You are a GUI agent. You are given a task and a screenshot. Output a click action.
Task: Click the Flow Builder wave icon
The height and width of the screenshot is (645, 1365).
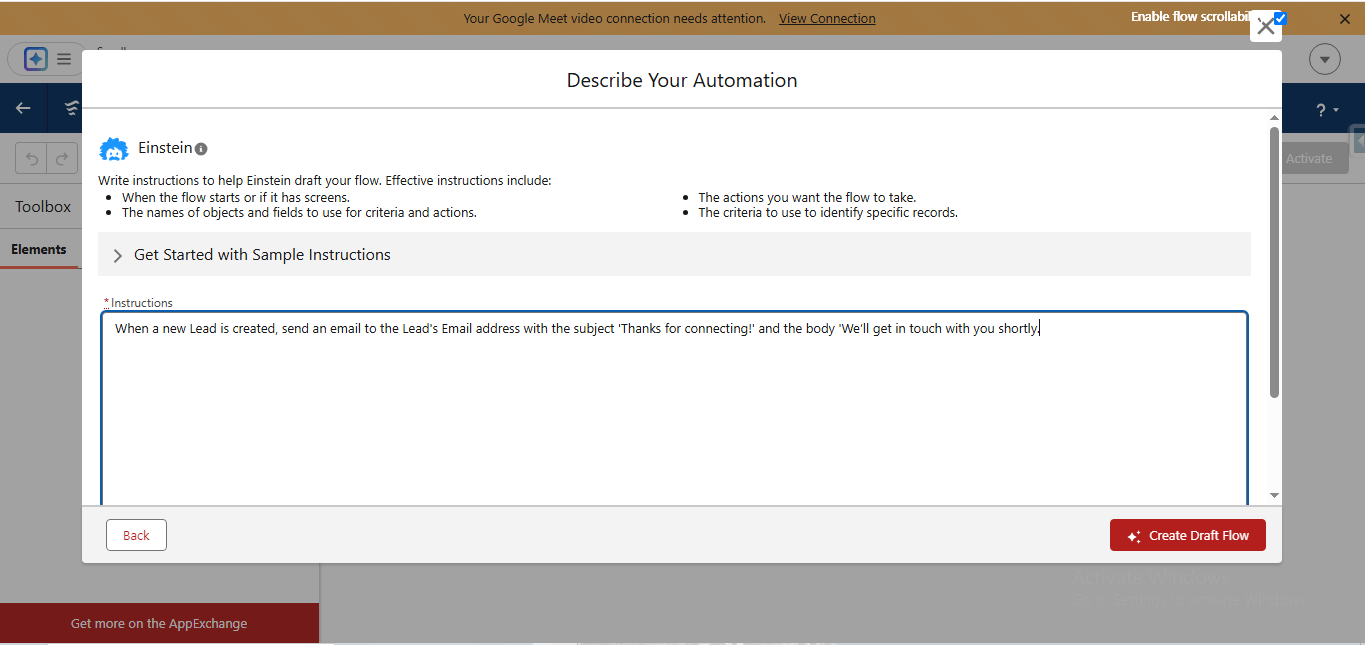pos(73,108)
